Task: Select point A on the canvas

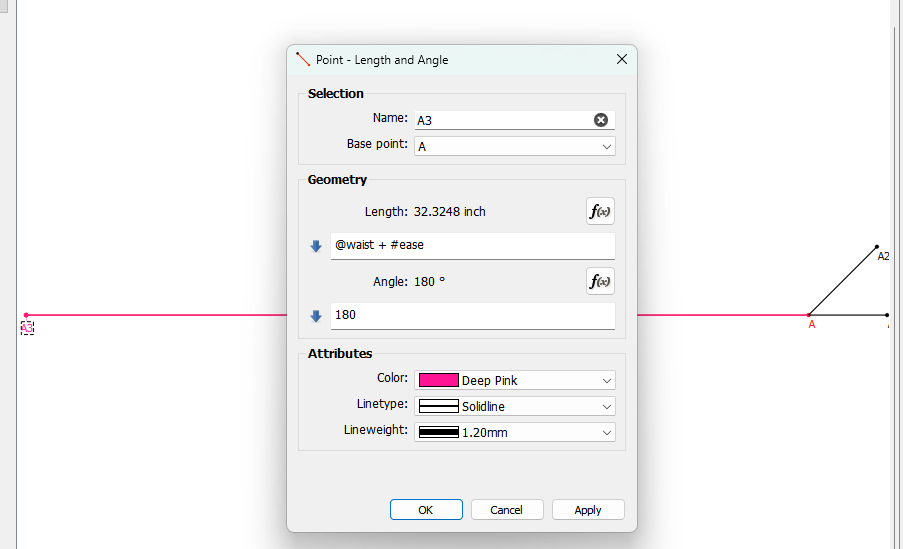Action: [809, 315]
